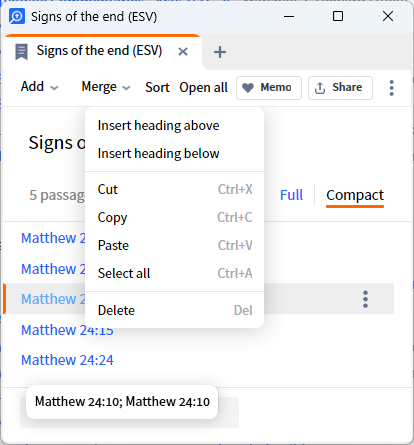Image resolution: width=414 pixels, height=445 pixels.
Task: Click the Share upload button
Action: (340, 88)
